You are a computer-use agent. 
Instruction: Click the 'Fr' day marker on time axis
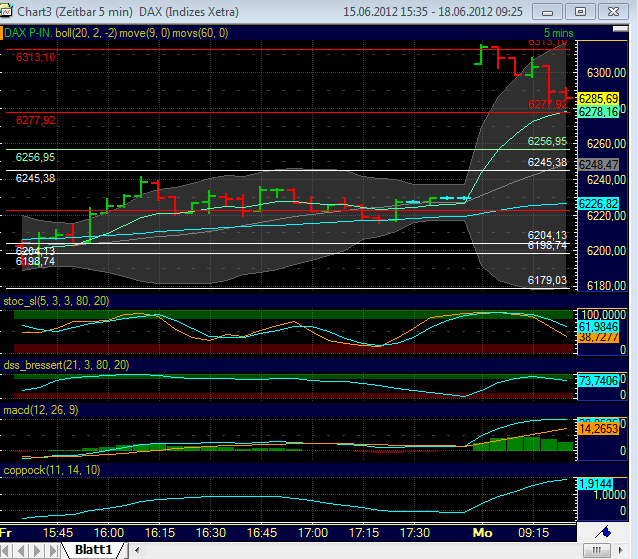[x=6, y=533]
